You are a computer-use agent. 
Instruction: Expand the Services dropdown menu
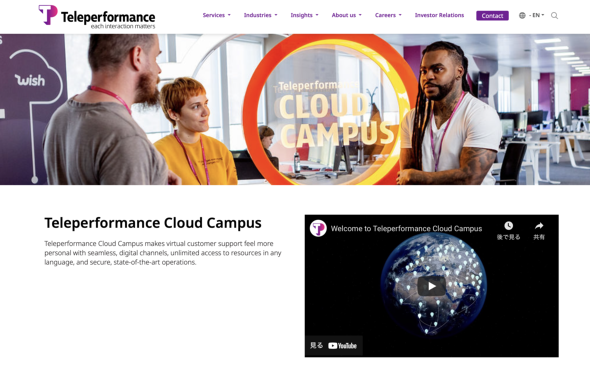tap(216, 15)
